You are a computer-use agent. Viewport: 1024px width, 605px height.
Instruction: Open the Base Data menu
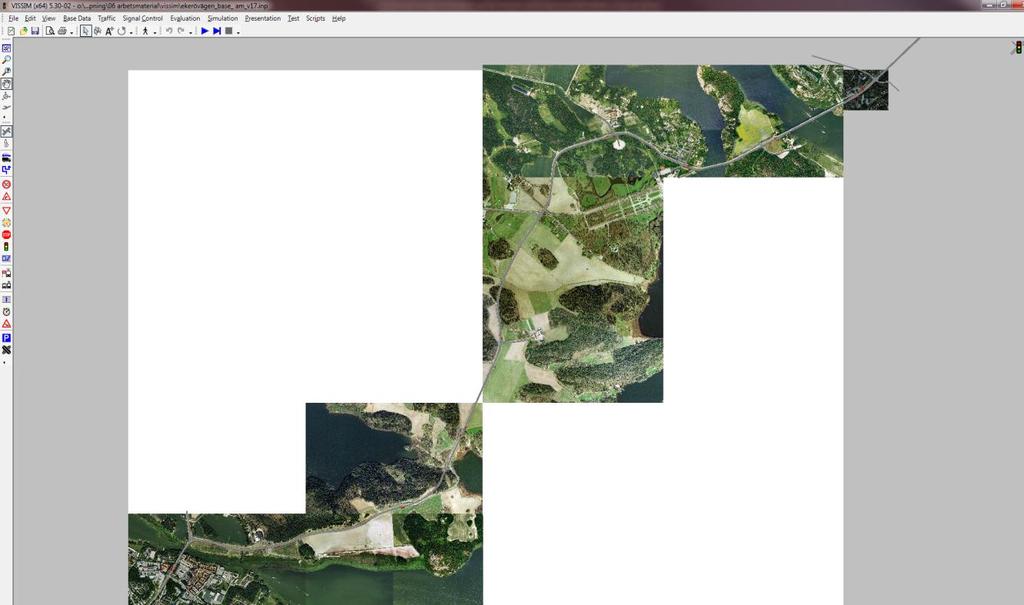77,18
